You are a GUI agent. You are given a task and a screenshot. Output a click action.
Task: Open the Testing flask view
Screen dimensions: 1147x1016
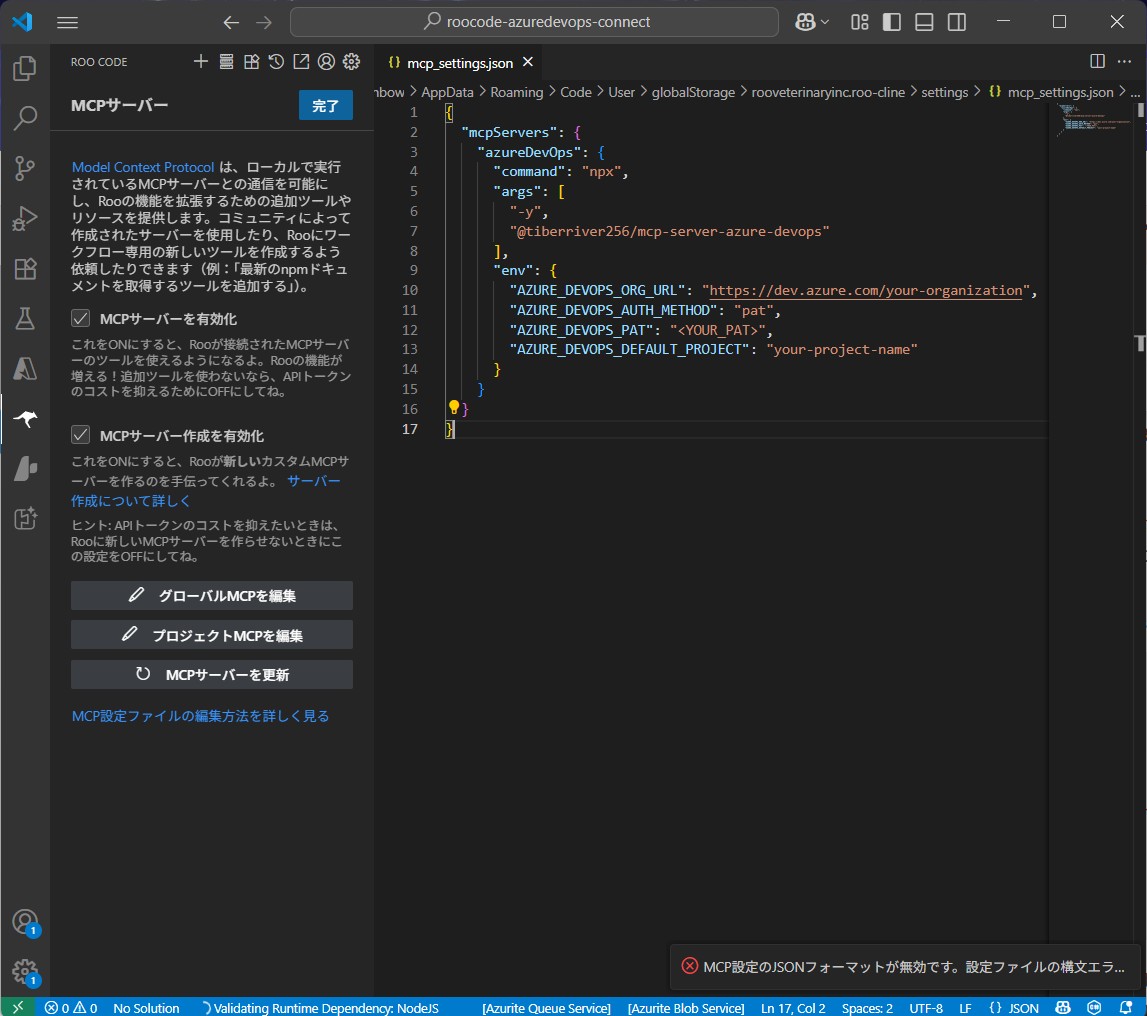(x=25, y=318)
